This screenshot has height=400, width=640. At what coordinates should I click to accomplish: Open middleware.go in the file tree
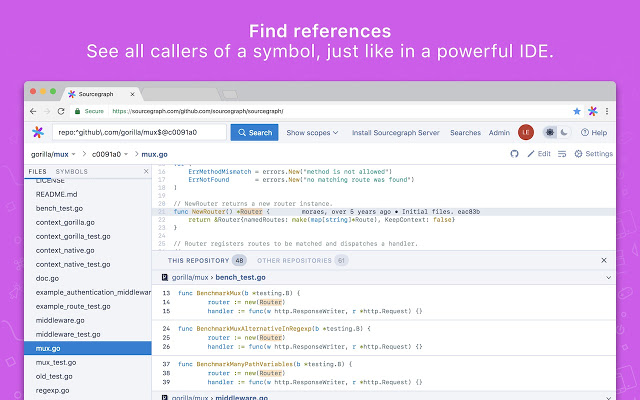pos(60,320)
